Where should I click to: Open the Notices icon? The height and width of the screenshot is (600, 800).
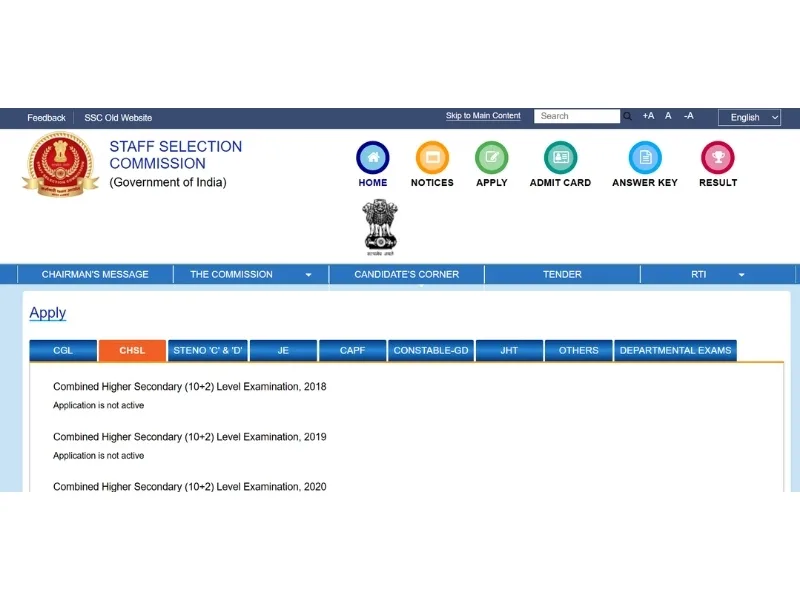point(432,158)
